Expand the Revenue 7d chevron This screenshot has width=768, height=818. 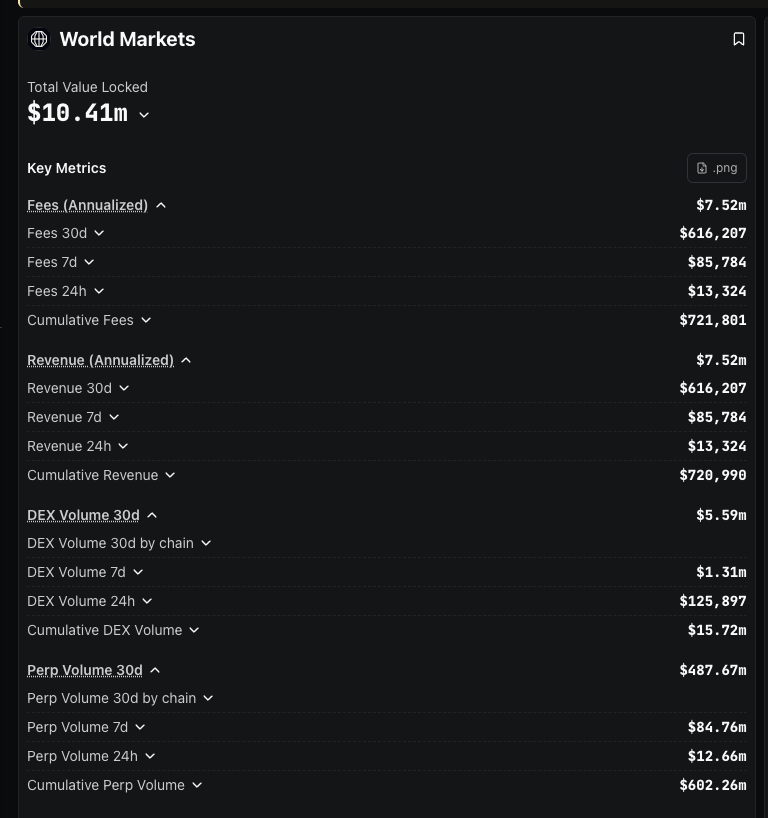[114, 417]
